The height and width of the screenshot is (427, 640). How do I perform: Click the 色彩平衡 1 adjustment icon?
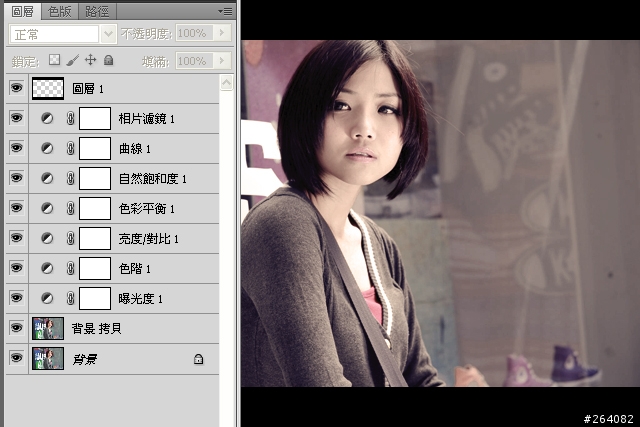[x=47, y=208]
